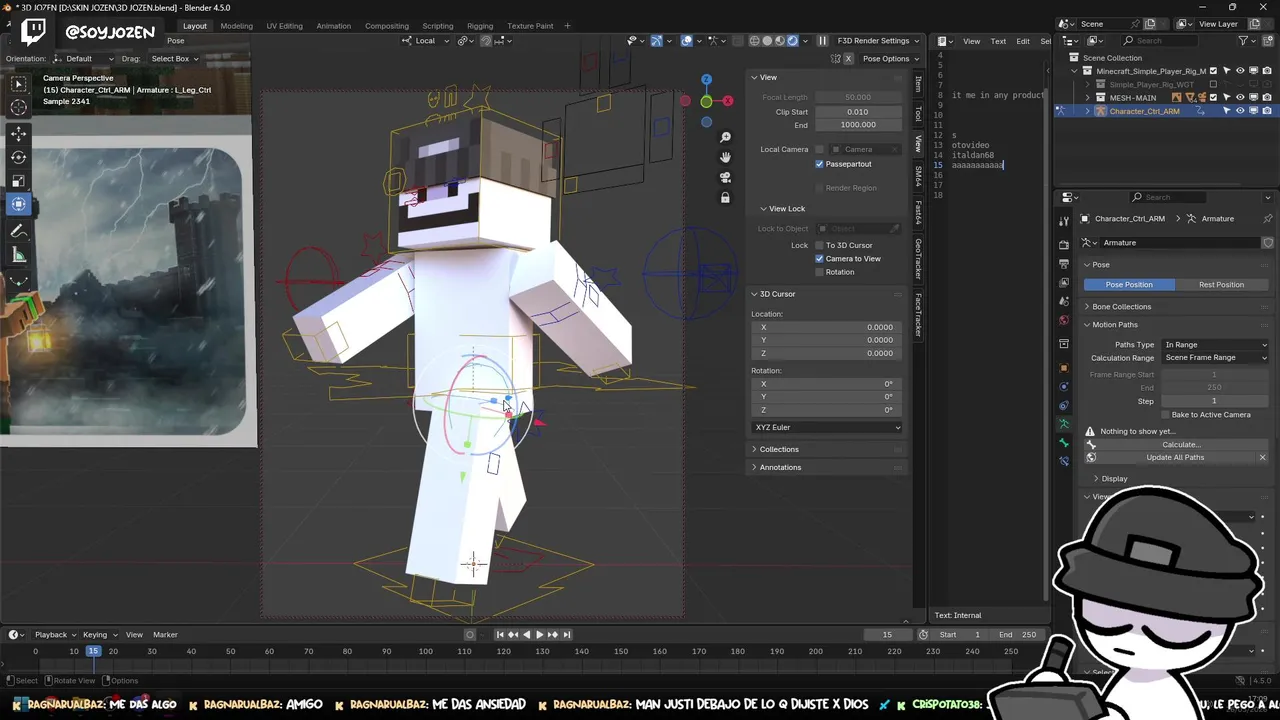The width and height of the screenshot is (1280, 720).
Task: Open the XYZ Euler rotation mode dropdown
Action: tap(827, 428)
